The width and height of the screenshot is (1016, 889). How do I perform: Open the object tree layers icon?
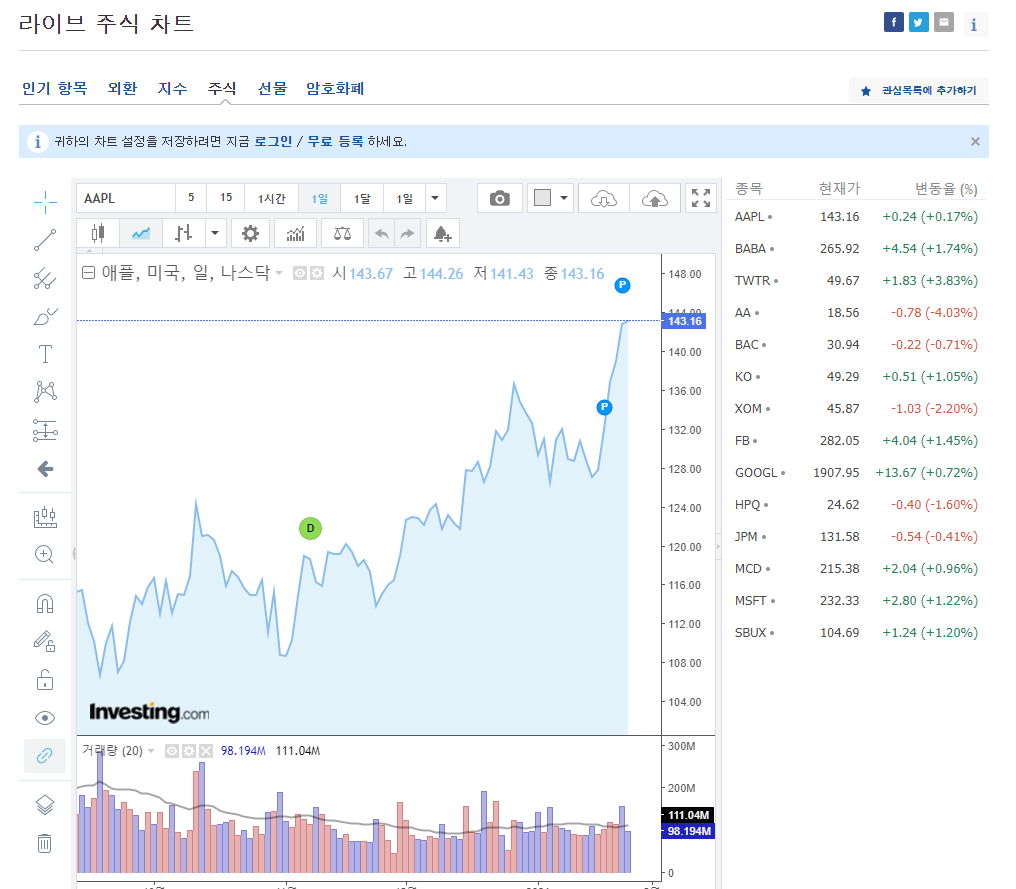tap(45, 805)
